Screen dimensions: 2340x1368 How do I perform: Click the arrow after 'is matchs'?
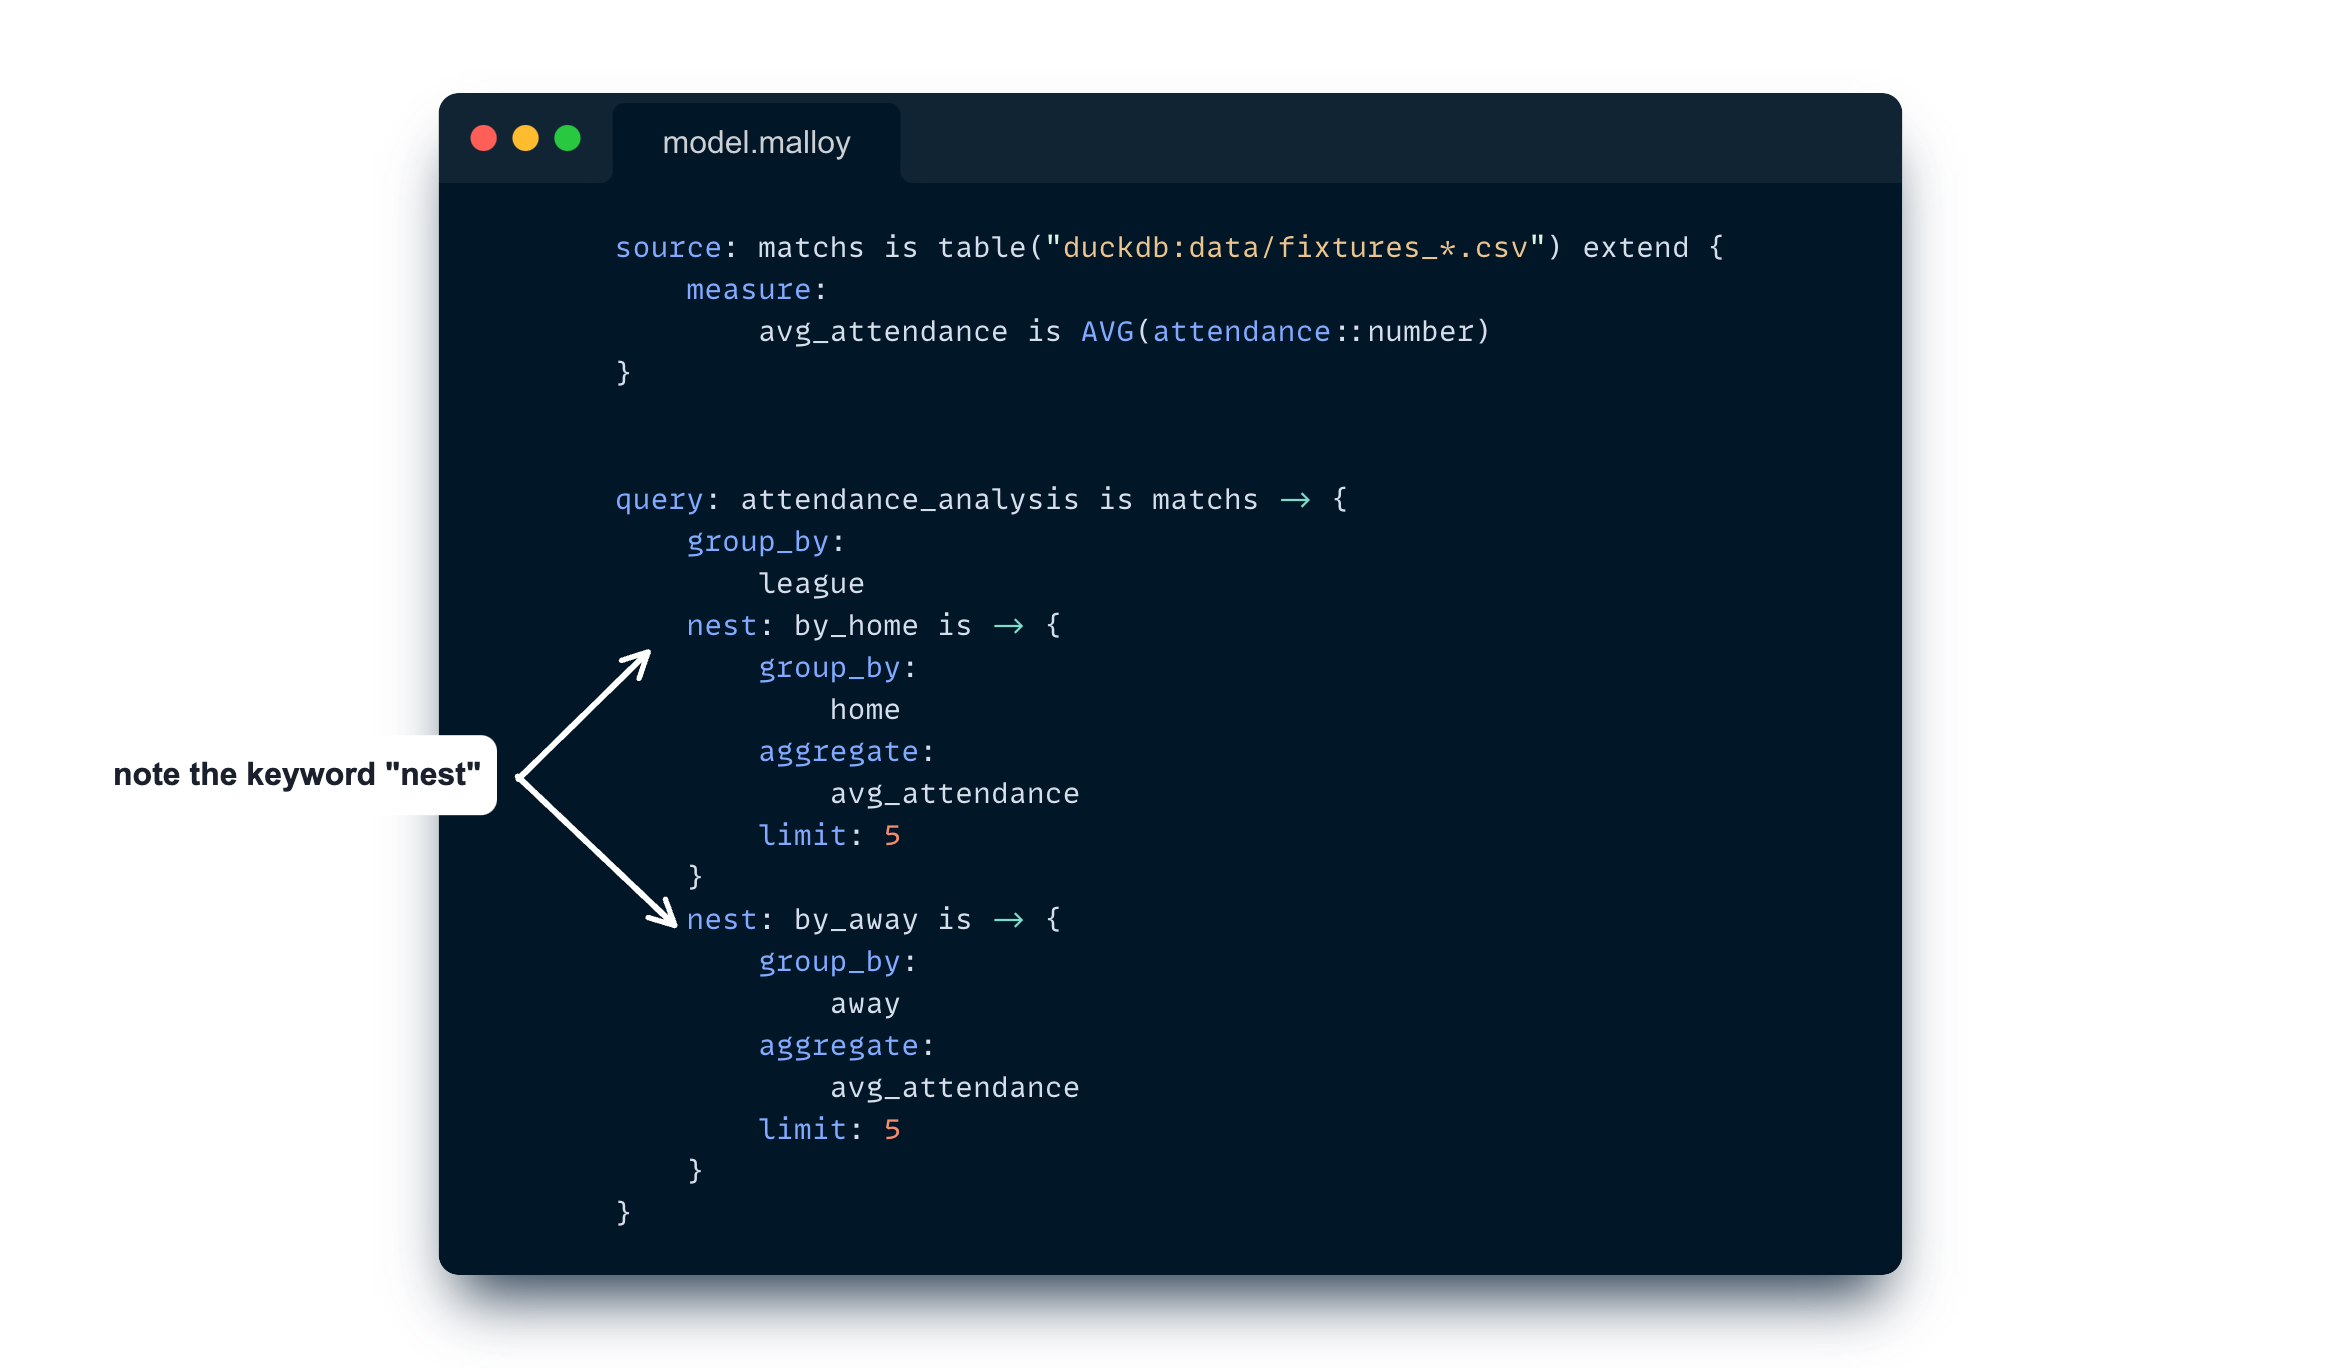[x=1295, y=500]
